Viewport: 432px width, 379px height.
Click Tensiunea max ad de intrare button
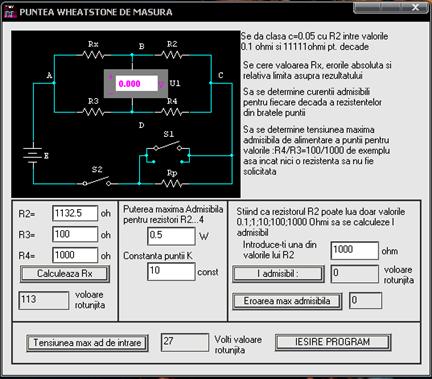[87, 343]
